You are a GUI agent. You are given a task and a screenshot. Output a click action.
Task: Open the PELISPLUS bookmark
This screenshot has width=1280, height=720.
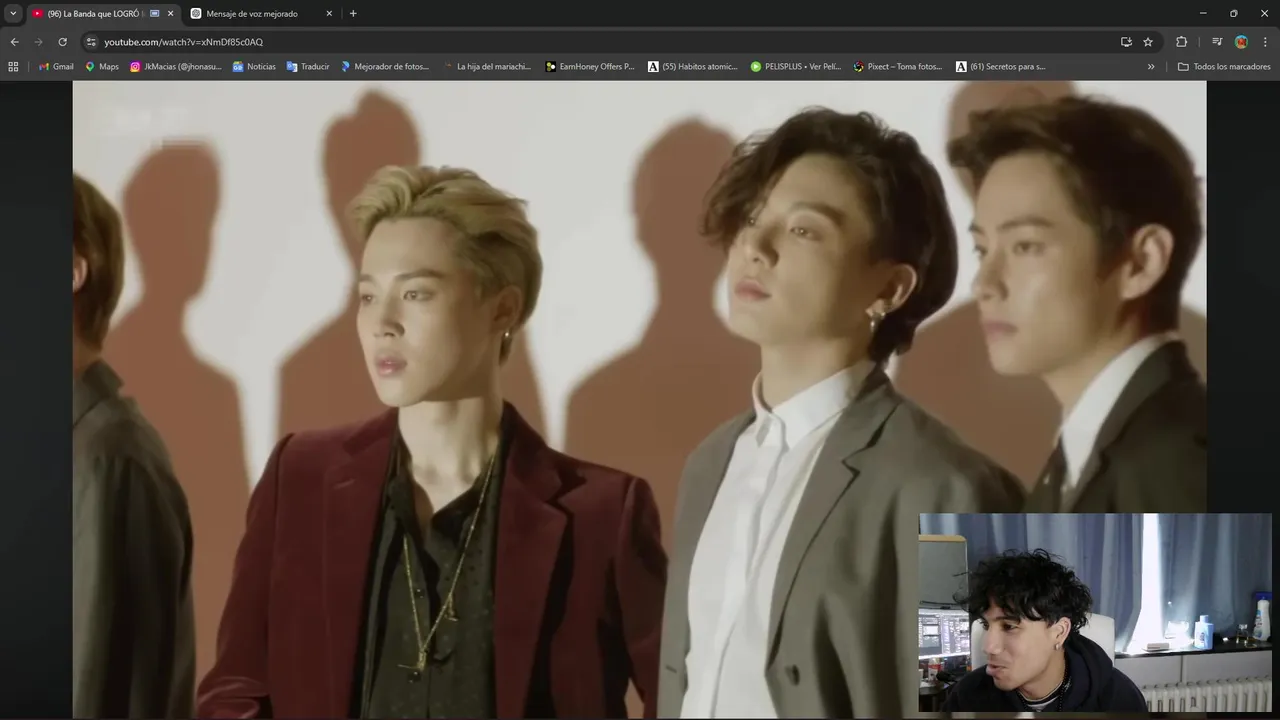tap(796, 67)
